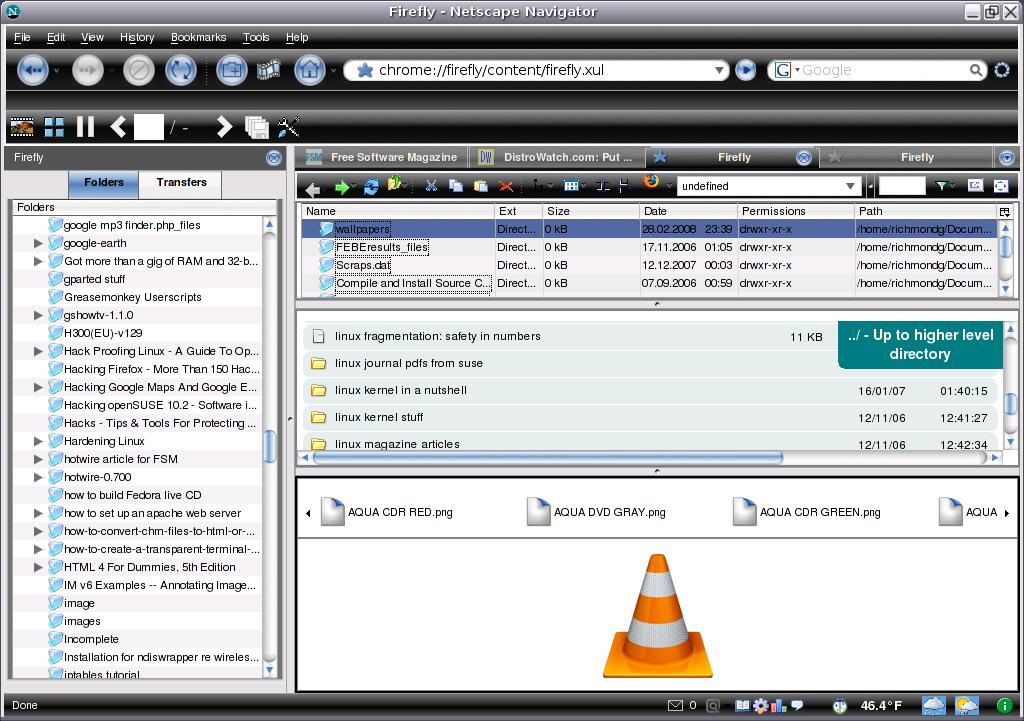Open the Bookmarks menu
The height and width of the screenshot is (721, 1024).
[199, 37]
